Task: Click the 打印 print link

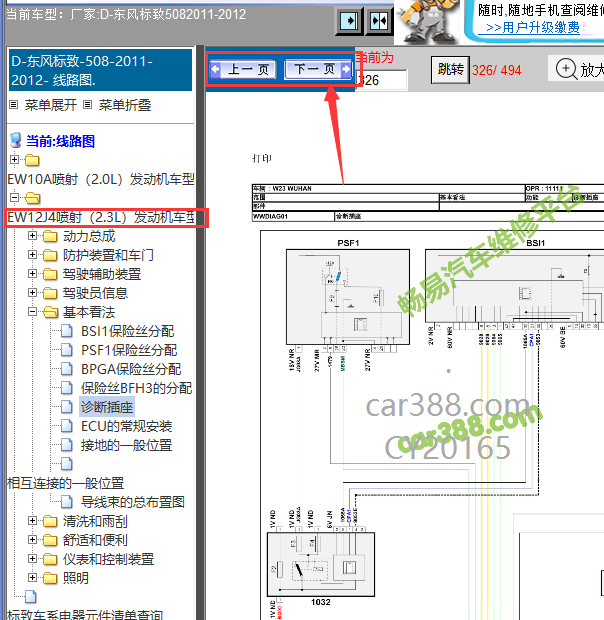Action: click(262, 159)
